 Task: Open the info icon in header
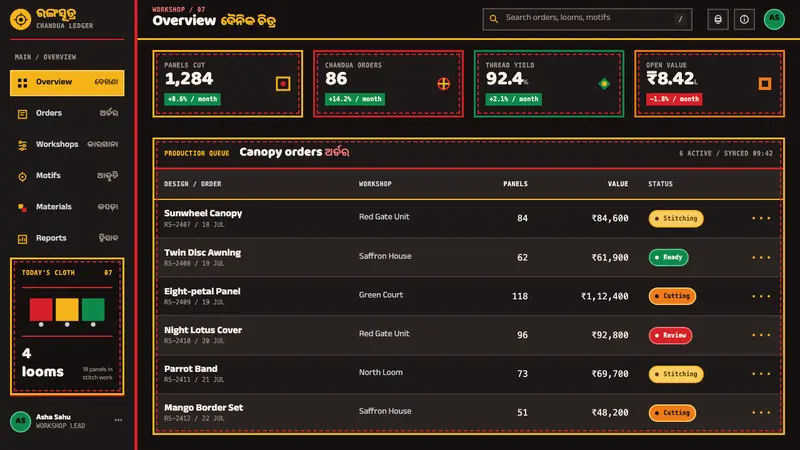(x=744, y=19)
